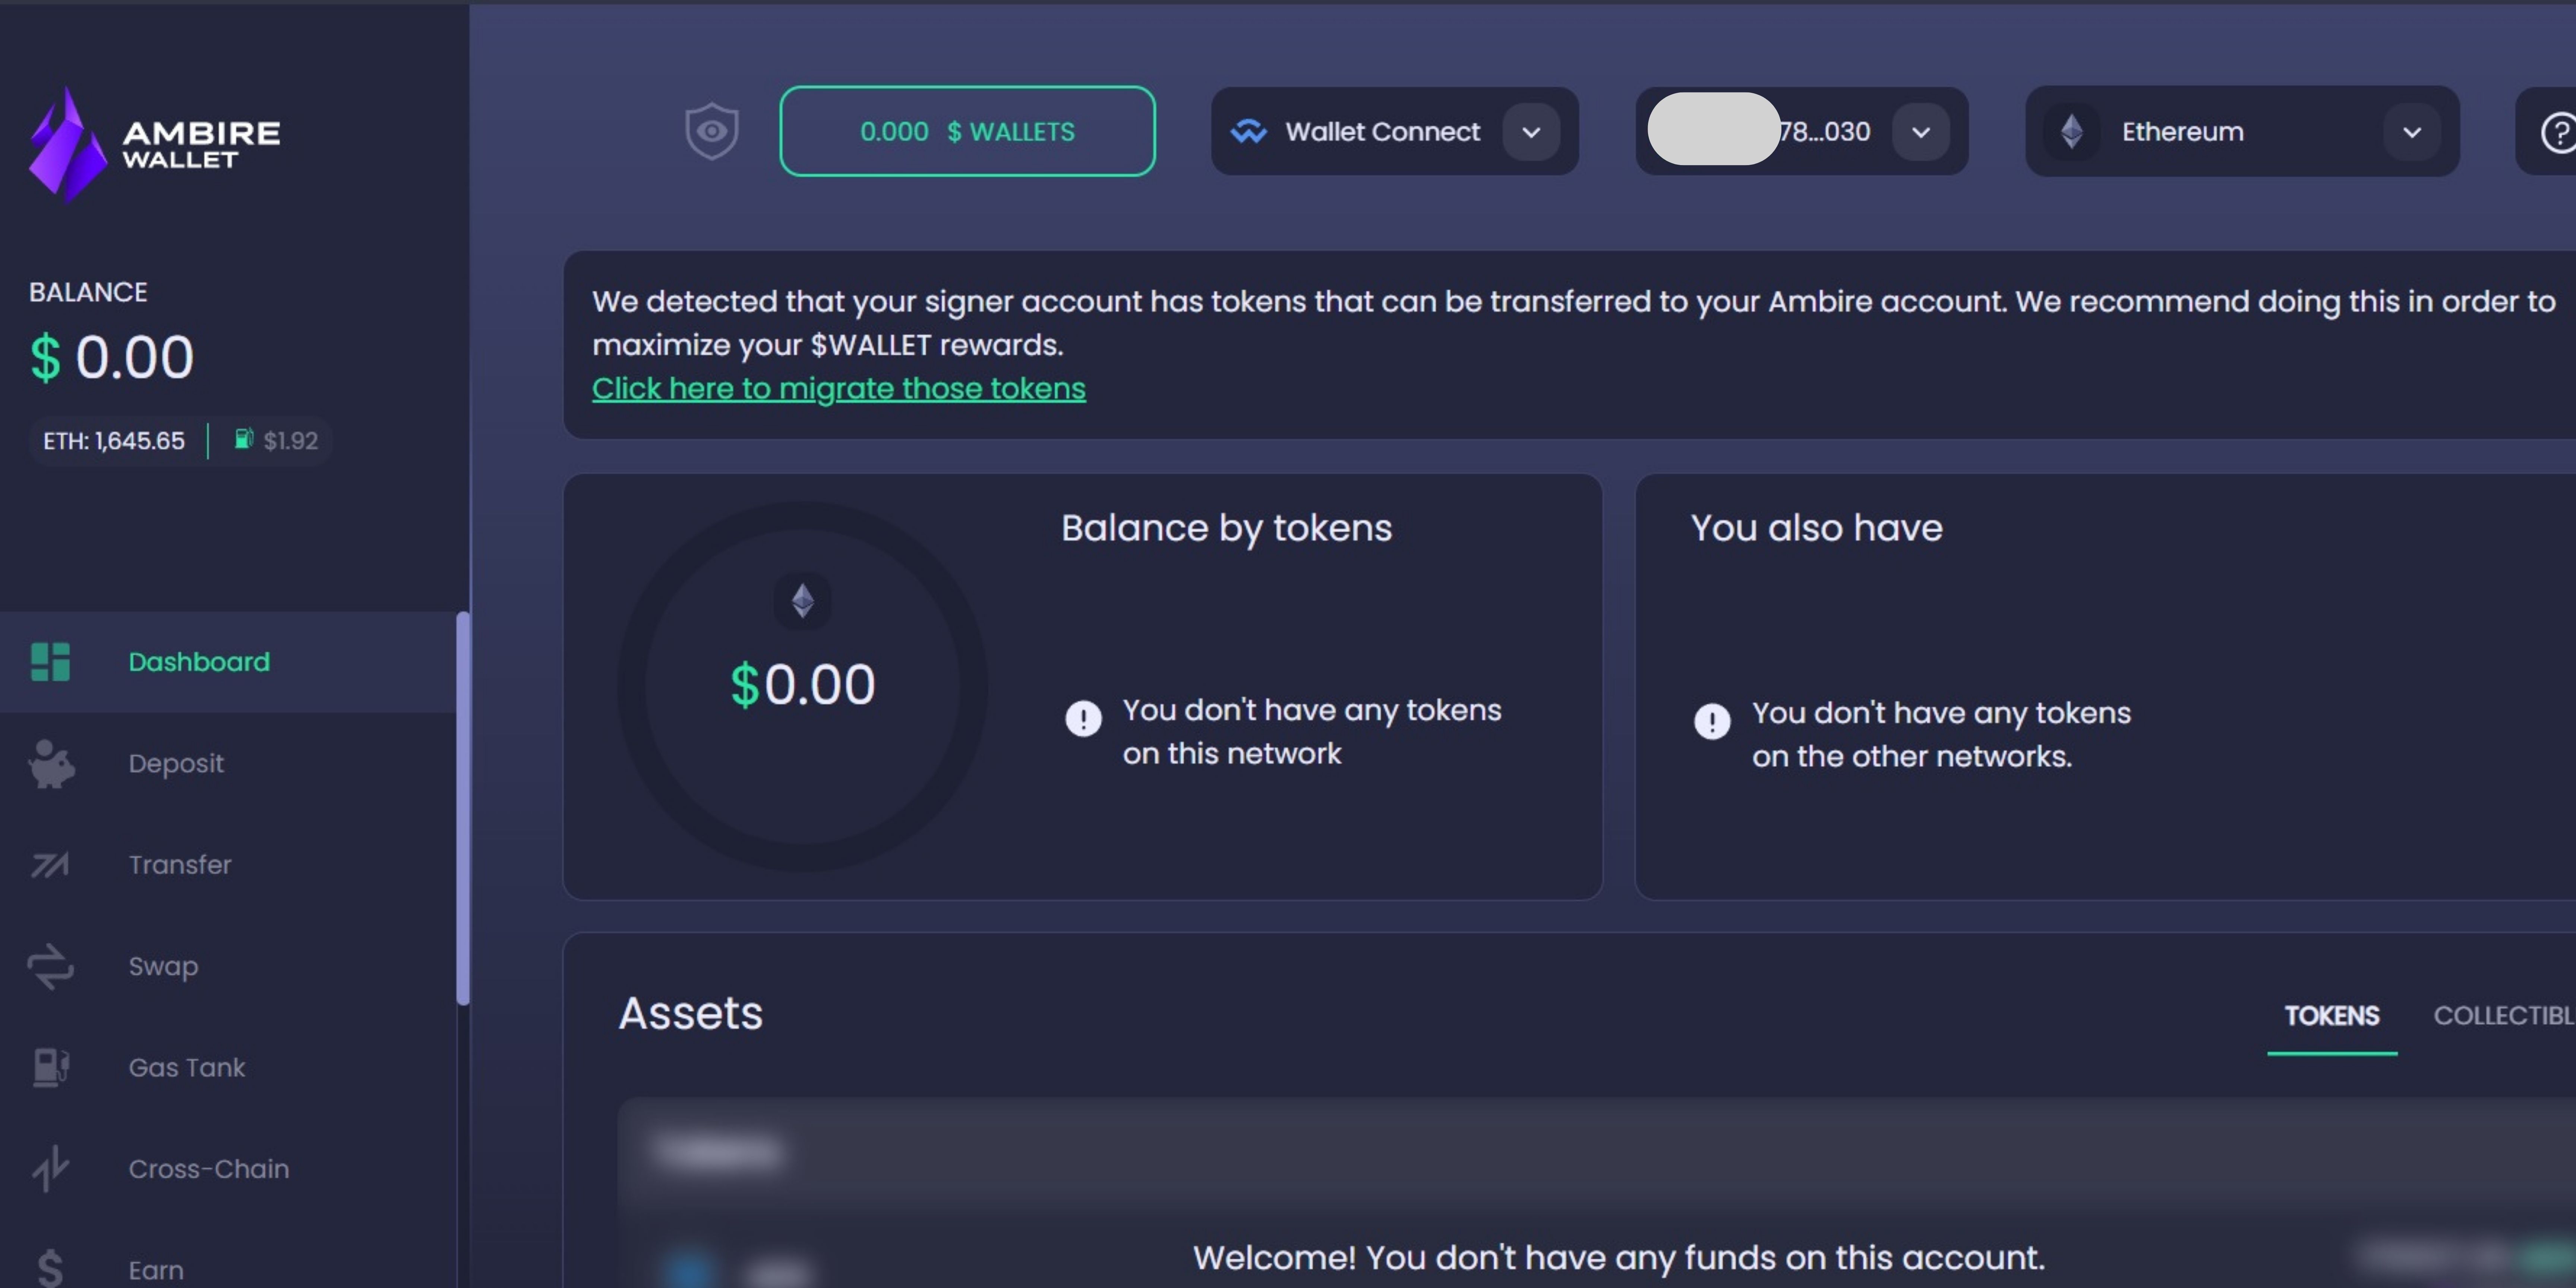Select the TOKENS tab in Assets

[x=2332, y=1016]
